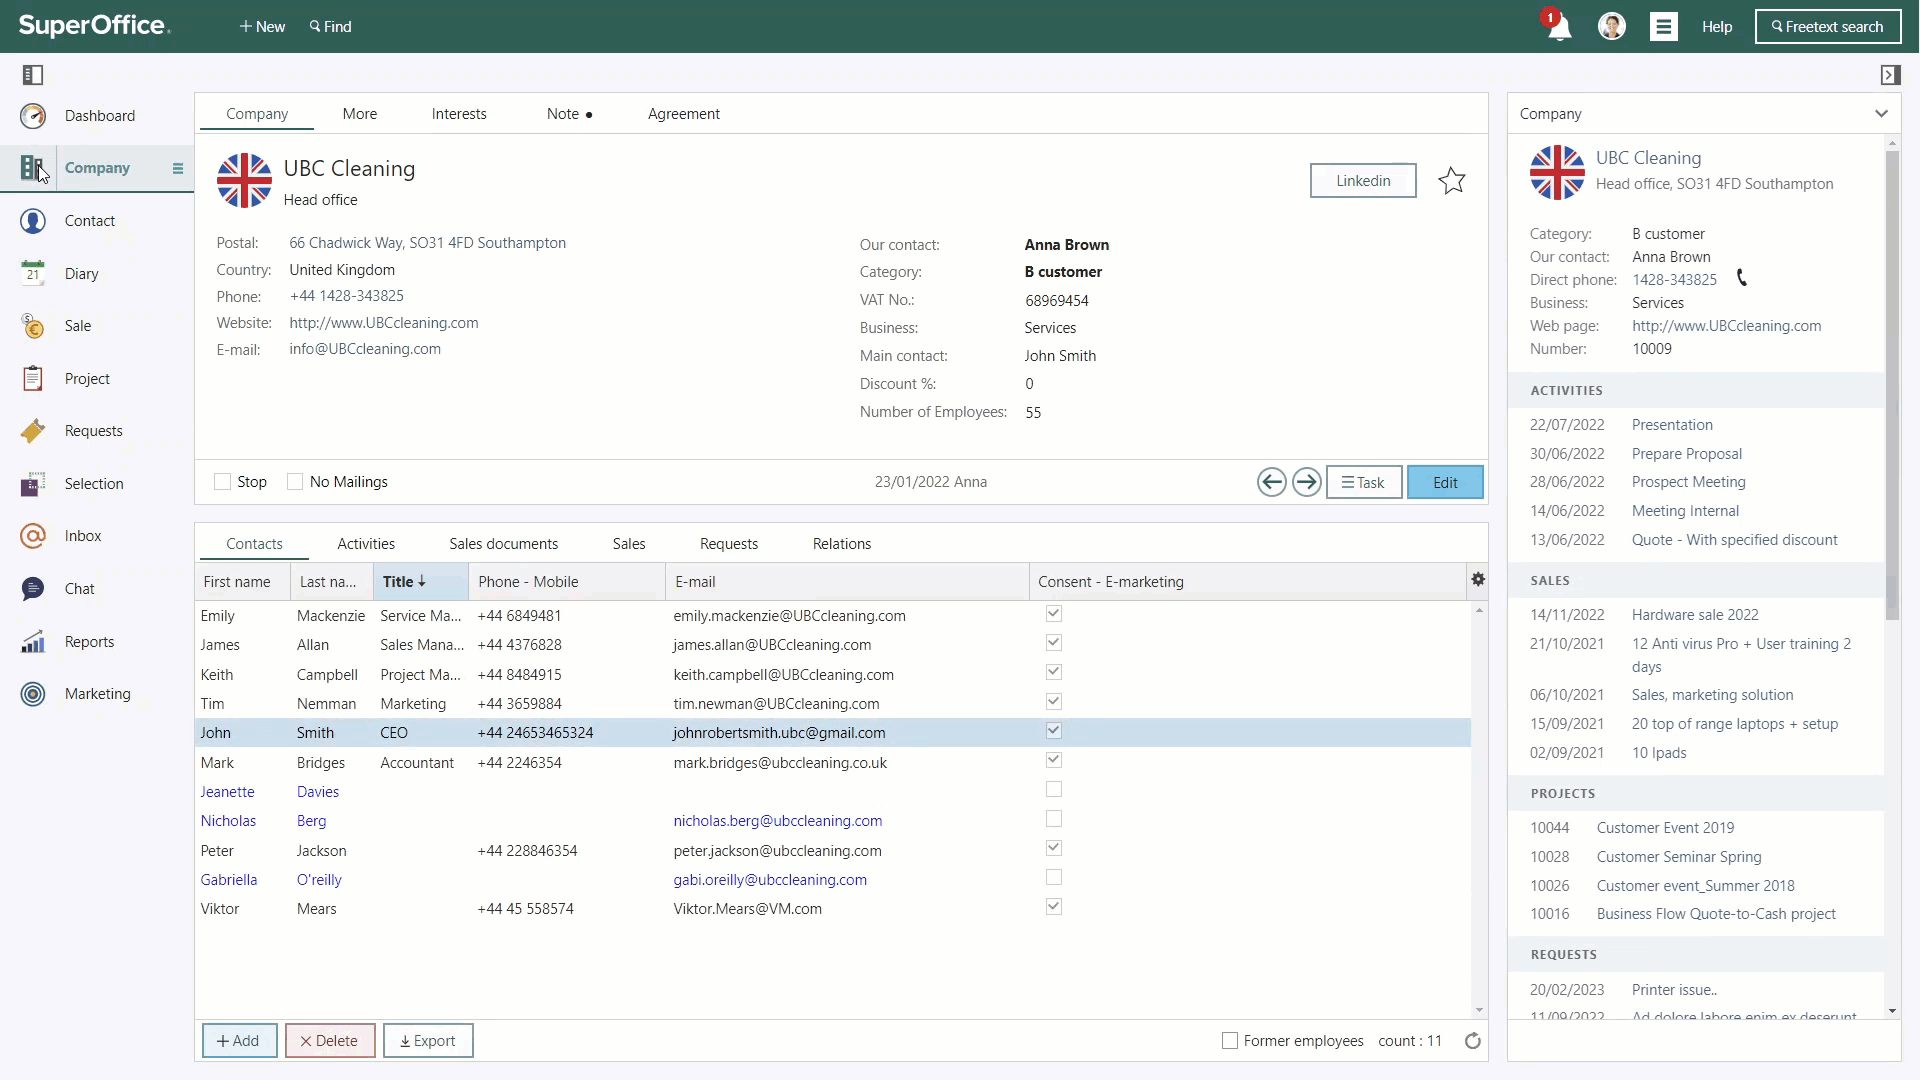Image resolution: width=1920 pixels, height=1080 pixels.
Task: Click the contacts list settings gear icon
Action: [1478, 580]
